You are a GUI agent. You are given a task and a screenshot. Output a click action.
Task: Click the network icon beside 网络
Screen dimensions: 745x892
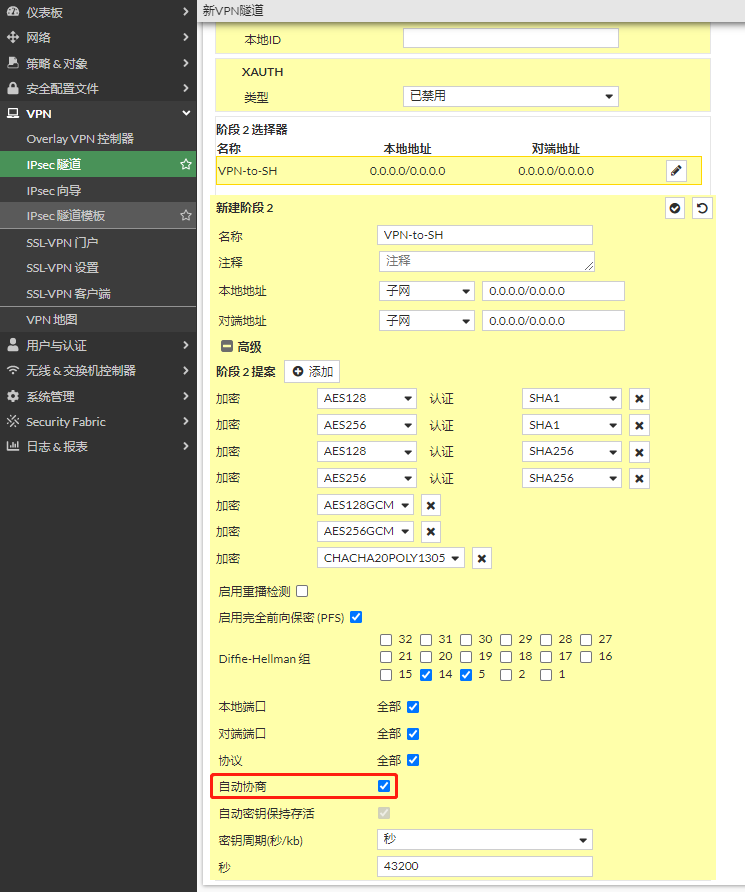point(13,38)
